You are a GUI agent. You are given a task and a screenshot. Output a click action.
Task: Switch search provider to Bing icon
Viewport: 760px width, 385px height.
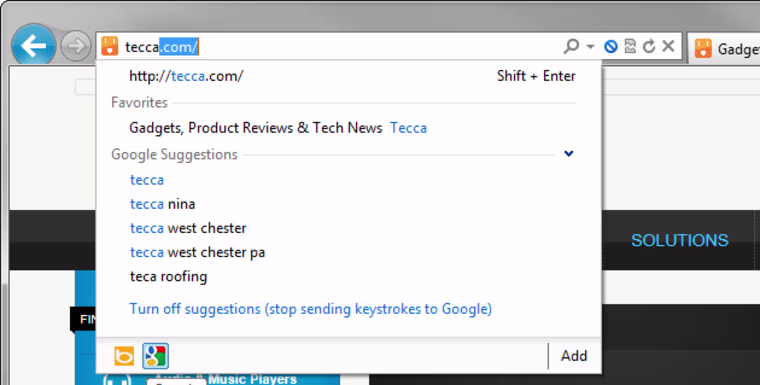click(x=124, y=356)
